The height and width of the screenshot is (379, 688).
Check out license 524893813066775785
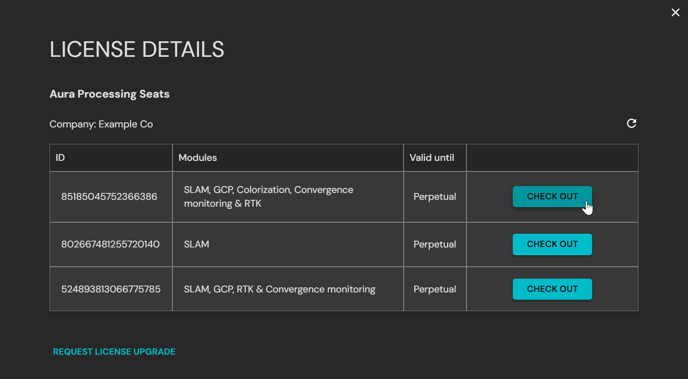click(x=552, y=289)
